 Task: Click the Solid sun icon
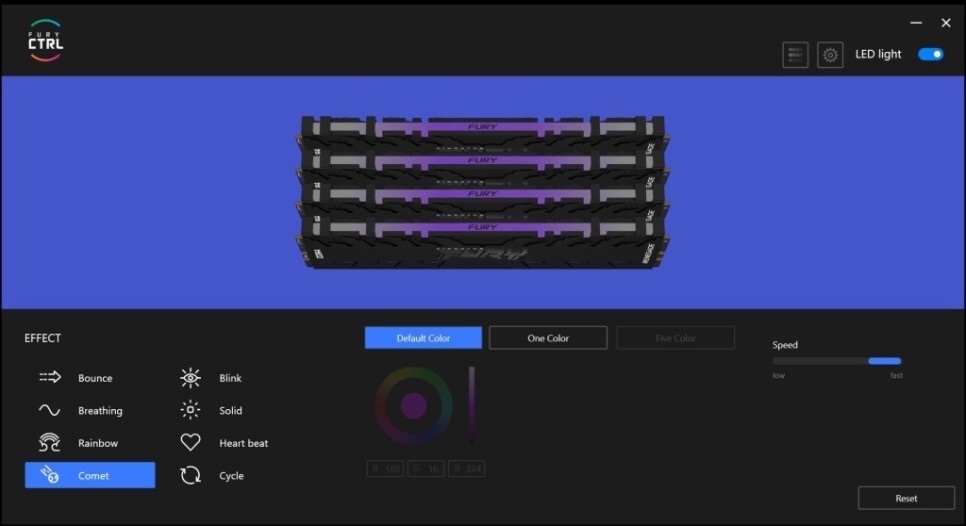pyautogui.click(x=190, y=410)
